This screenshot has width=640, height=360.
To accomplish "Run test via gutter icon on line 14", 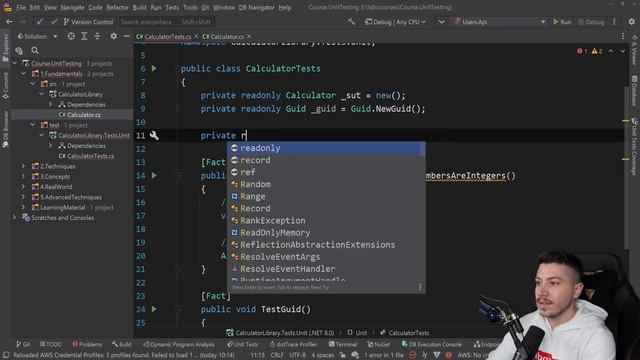I will coord(154,175).
